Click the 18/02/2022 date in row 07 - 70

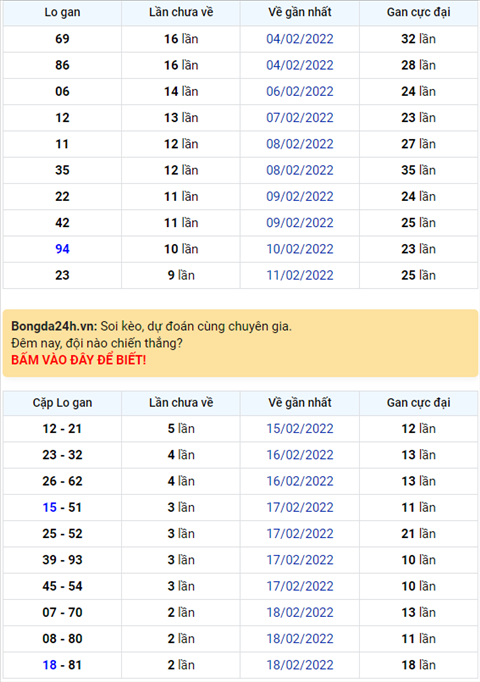[x=300, y=612]
